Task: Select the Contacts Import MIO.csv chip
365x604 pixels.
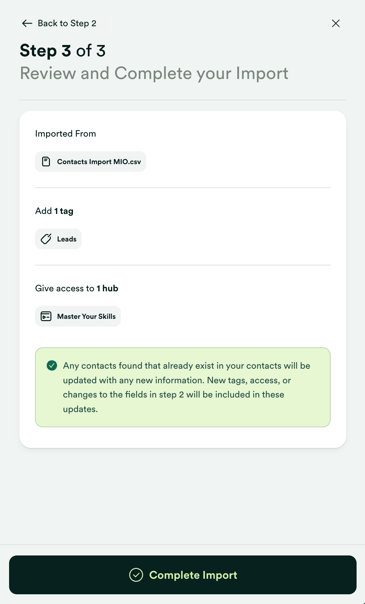Action: click(x=90, y=162)
